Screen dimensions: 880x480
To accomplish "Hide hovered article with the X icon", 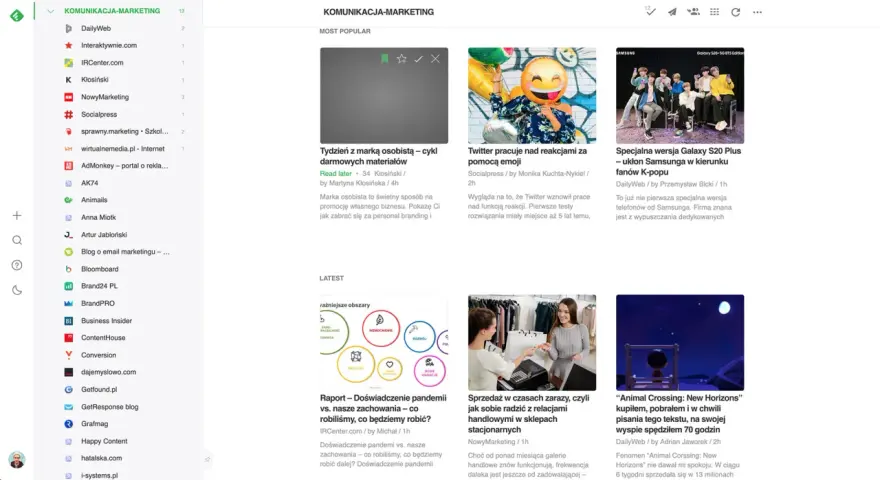I will tap(435, 58).
